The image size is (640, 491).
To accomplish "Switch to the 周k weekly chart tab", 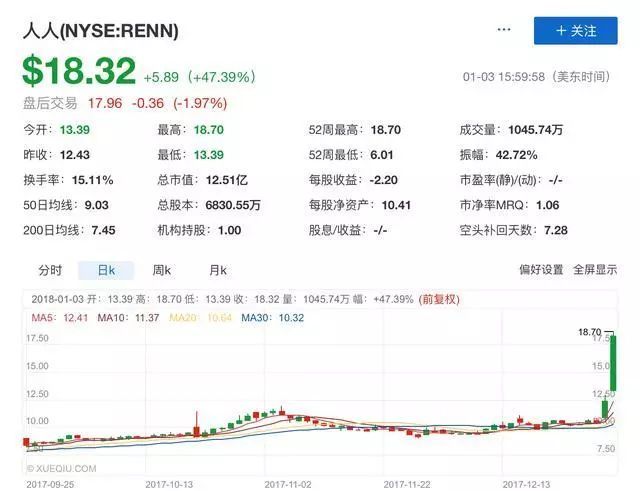I will pyautogui.click(x=162, y=270).
